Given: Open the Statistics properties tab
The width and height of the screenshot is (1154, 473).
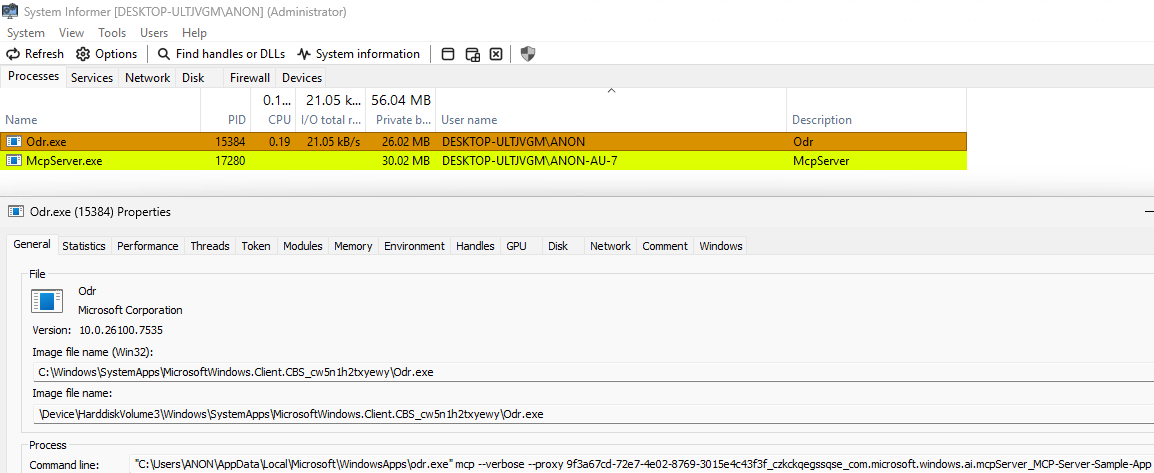Looking at the screenshot, I should pyautogui.click(x=84, y=246).
